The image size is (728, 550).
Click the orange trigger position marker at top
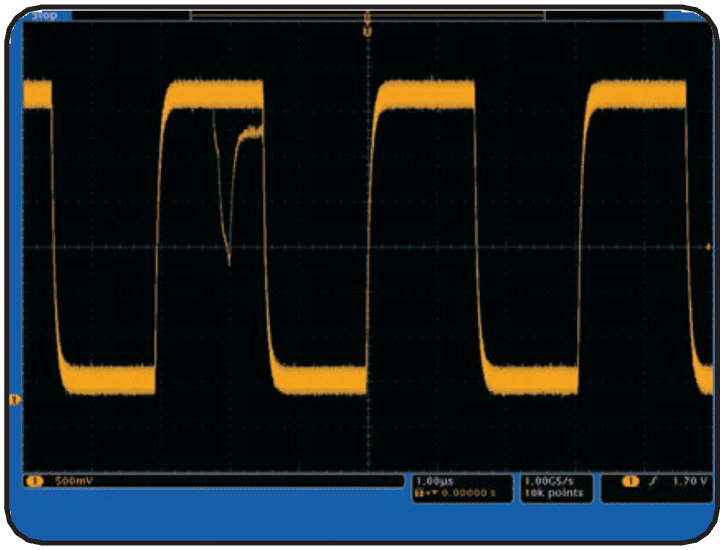(x=367, y=31)
